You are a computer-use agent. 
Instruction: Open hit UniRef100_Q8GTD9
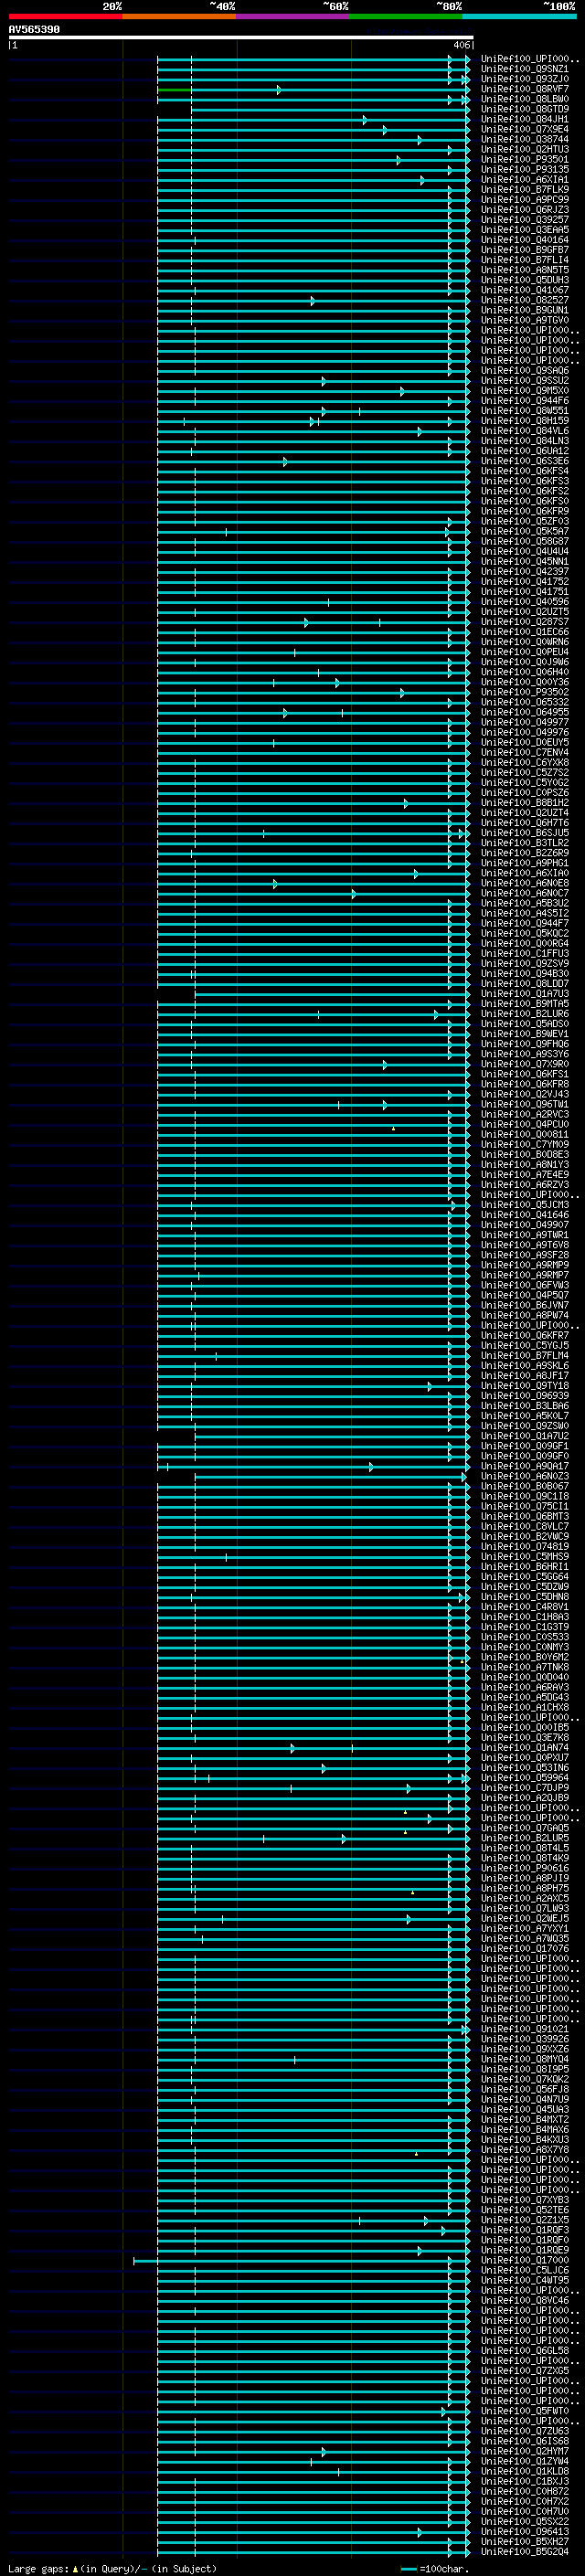pyautogui.click(x=525, y=109)
